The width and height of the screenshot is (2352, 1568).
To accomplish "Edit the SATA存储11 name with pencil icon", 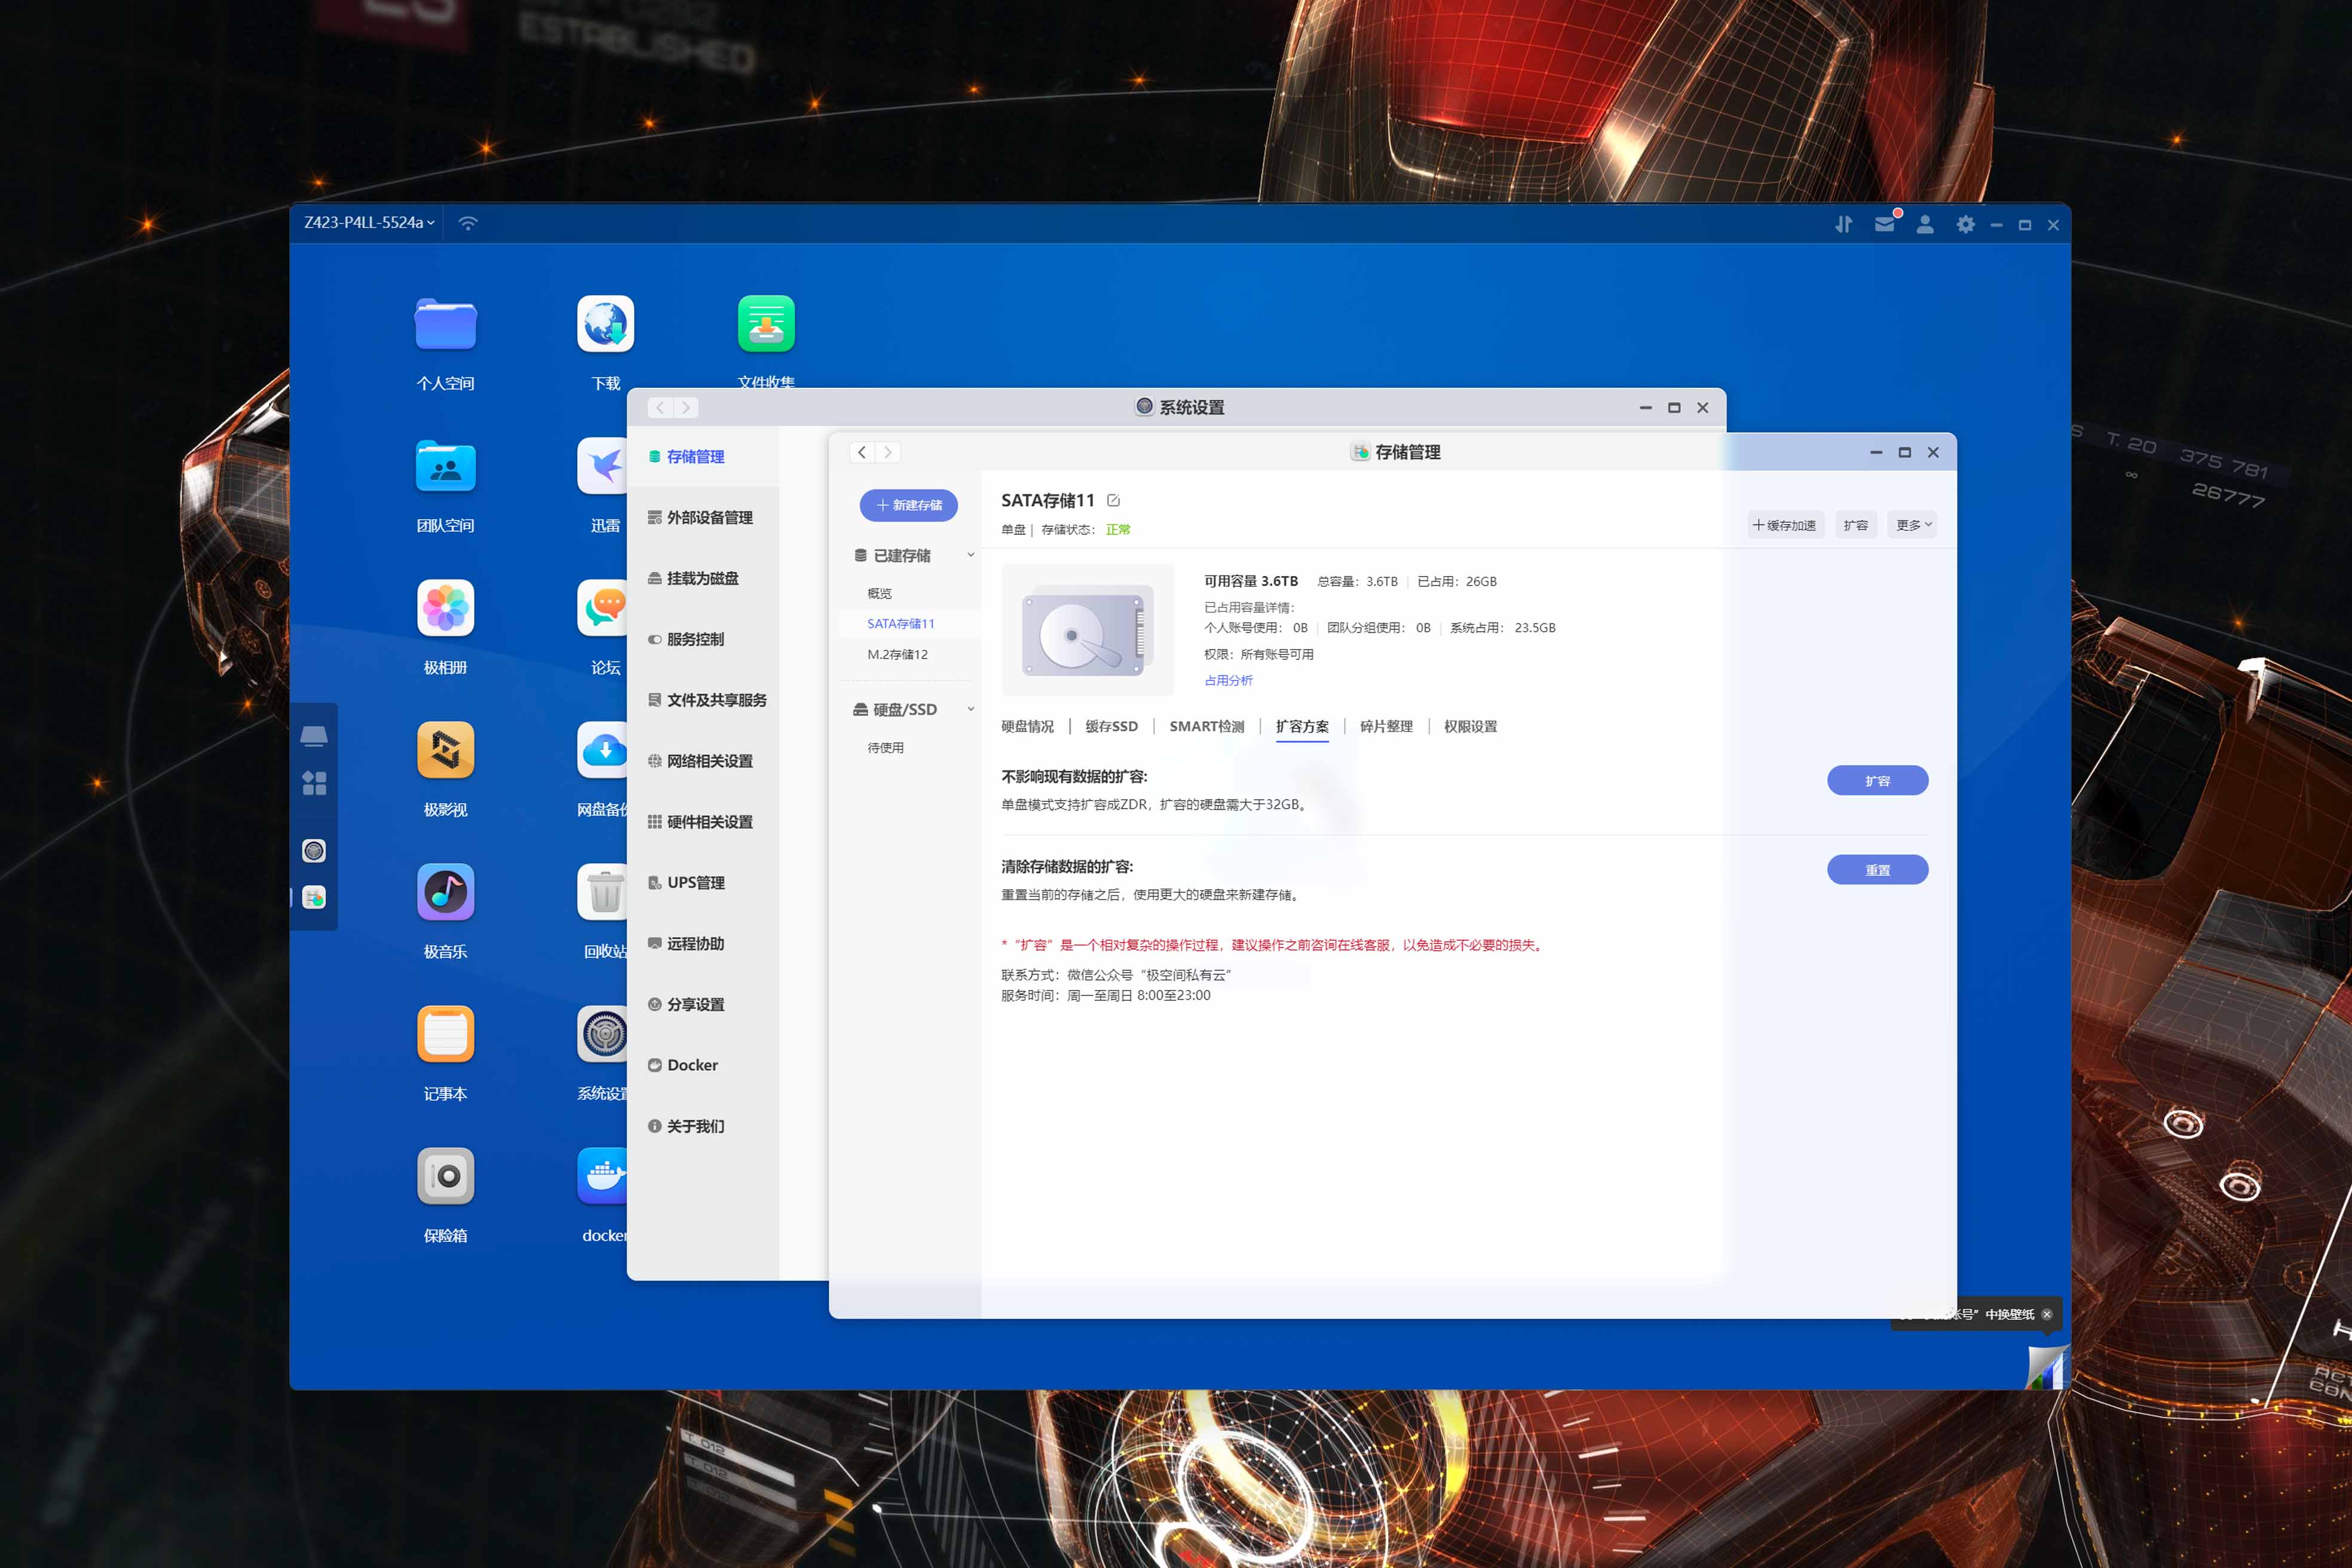I will 1114,500.
